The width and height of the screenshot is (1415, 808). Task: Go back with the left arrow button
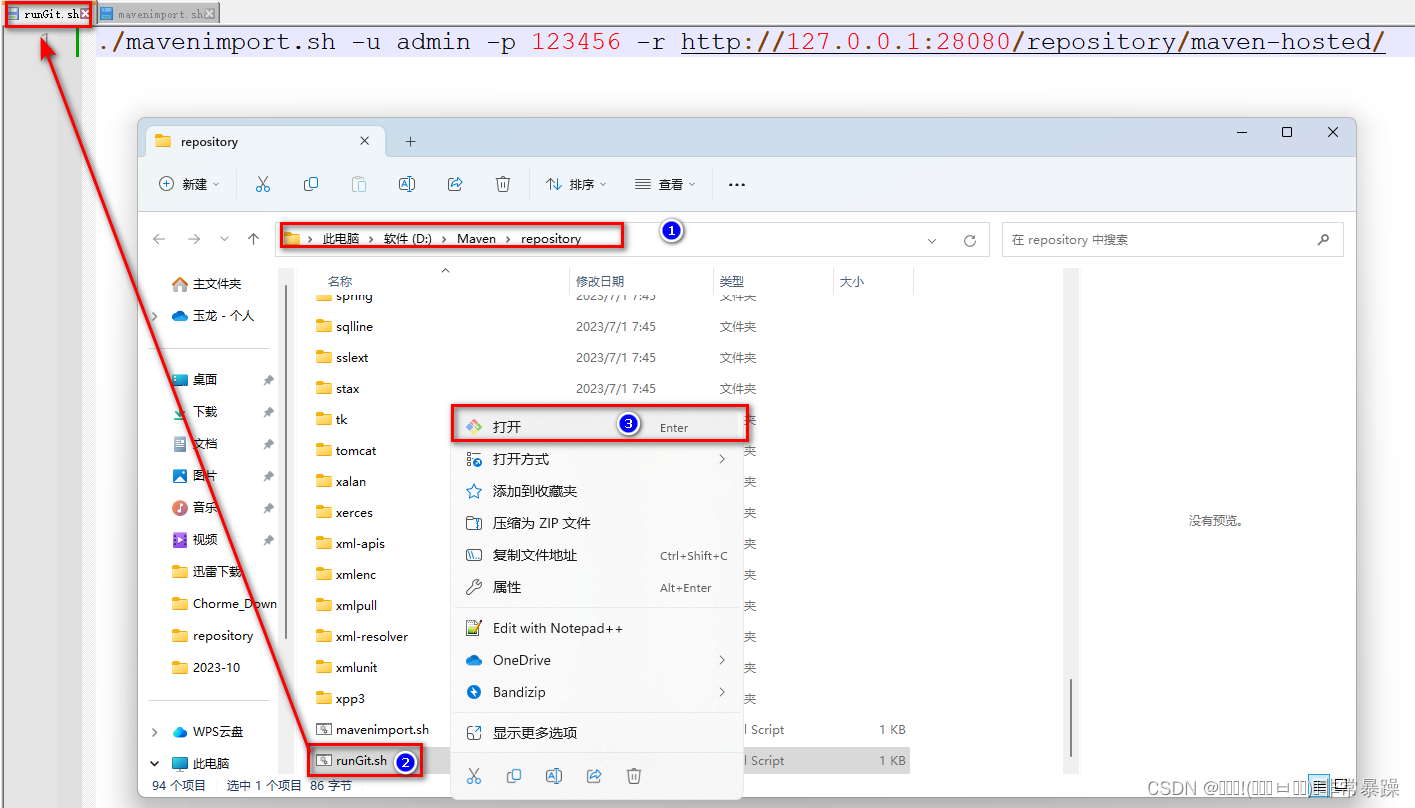tap(159, 240)
